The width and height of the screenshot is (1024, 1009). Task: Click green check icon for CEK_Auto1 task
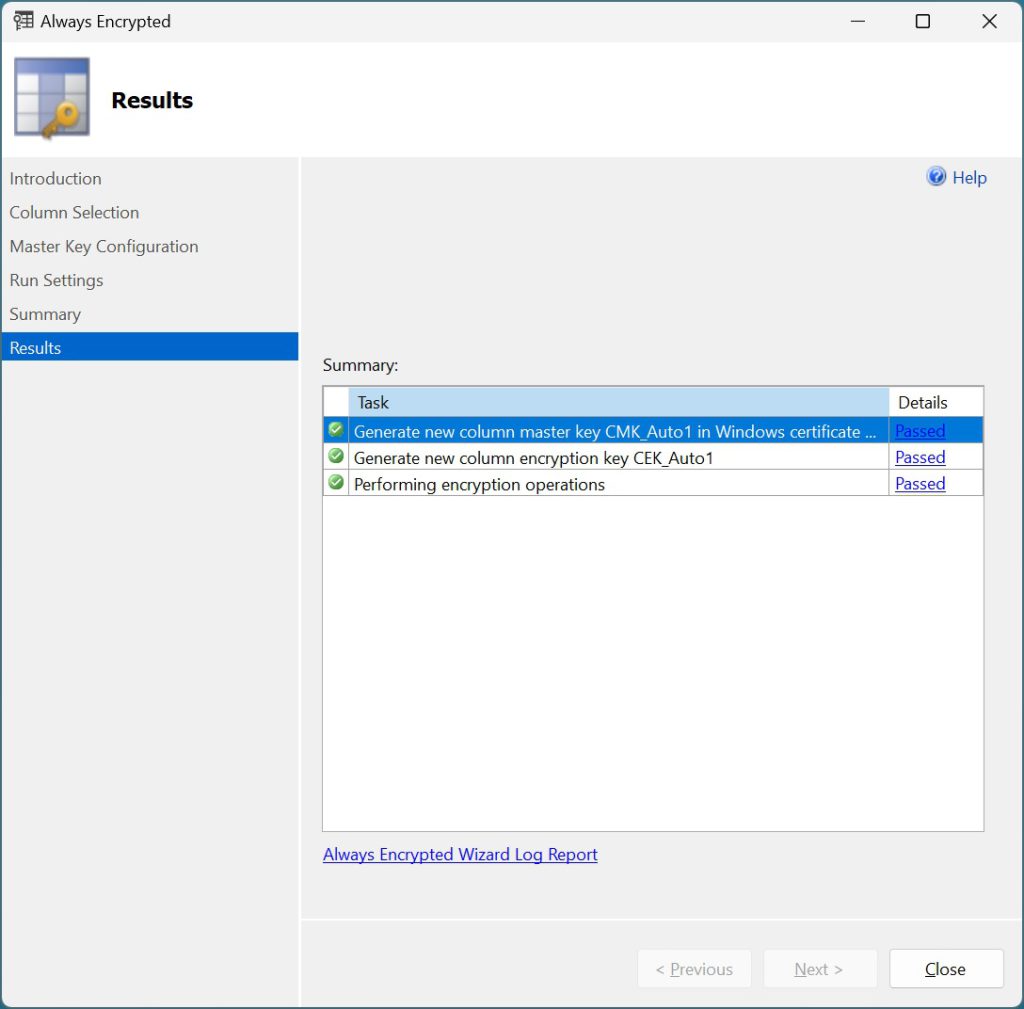pos(336,456)
